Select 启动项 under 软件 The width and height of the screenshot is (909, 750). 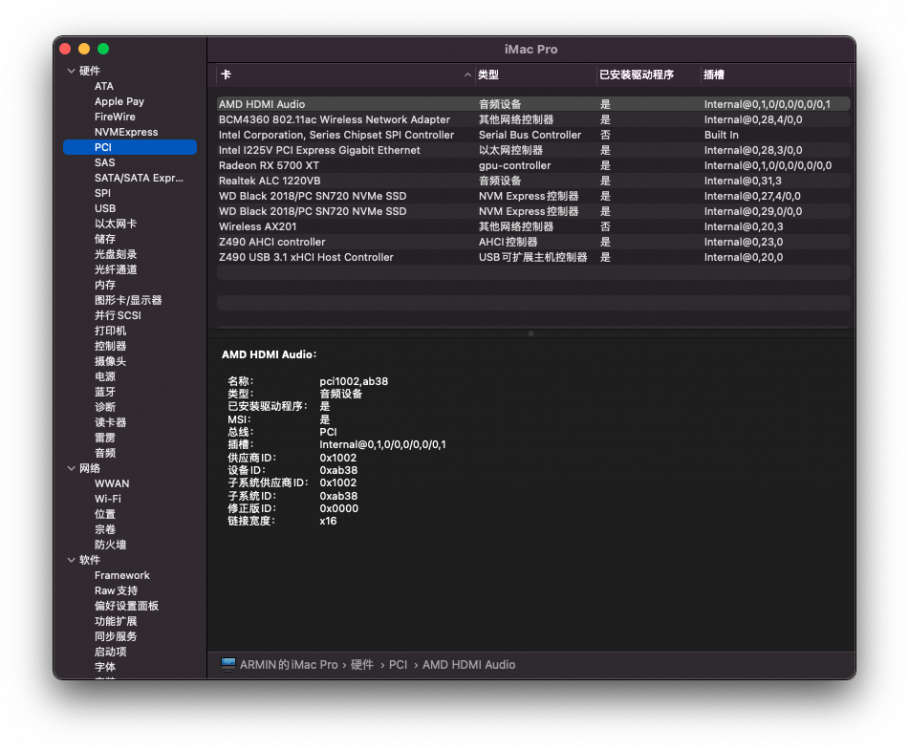click(x=110, y=651)
